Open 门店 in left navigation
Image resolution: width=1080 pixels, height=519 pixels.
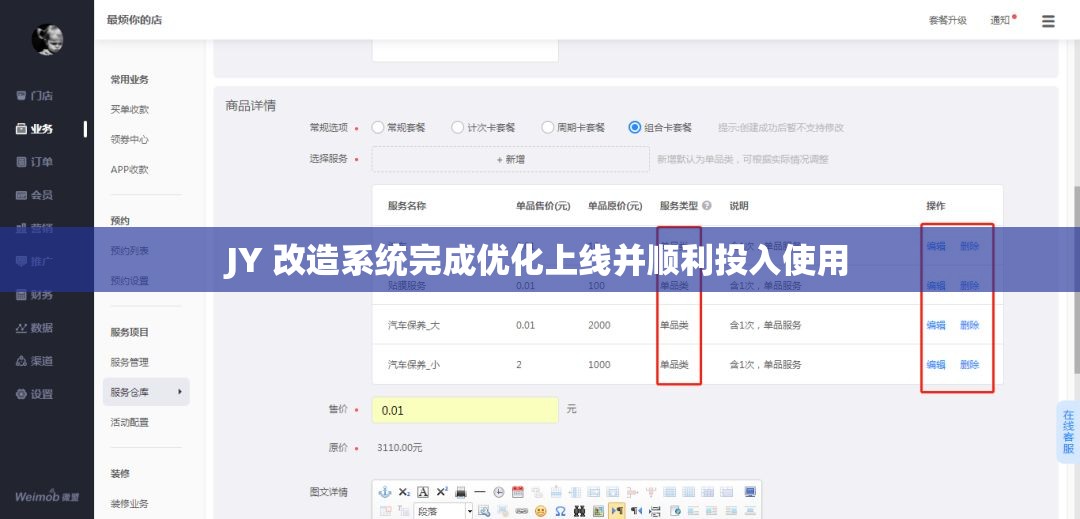(x=34, y=96)
